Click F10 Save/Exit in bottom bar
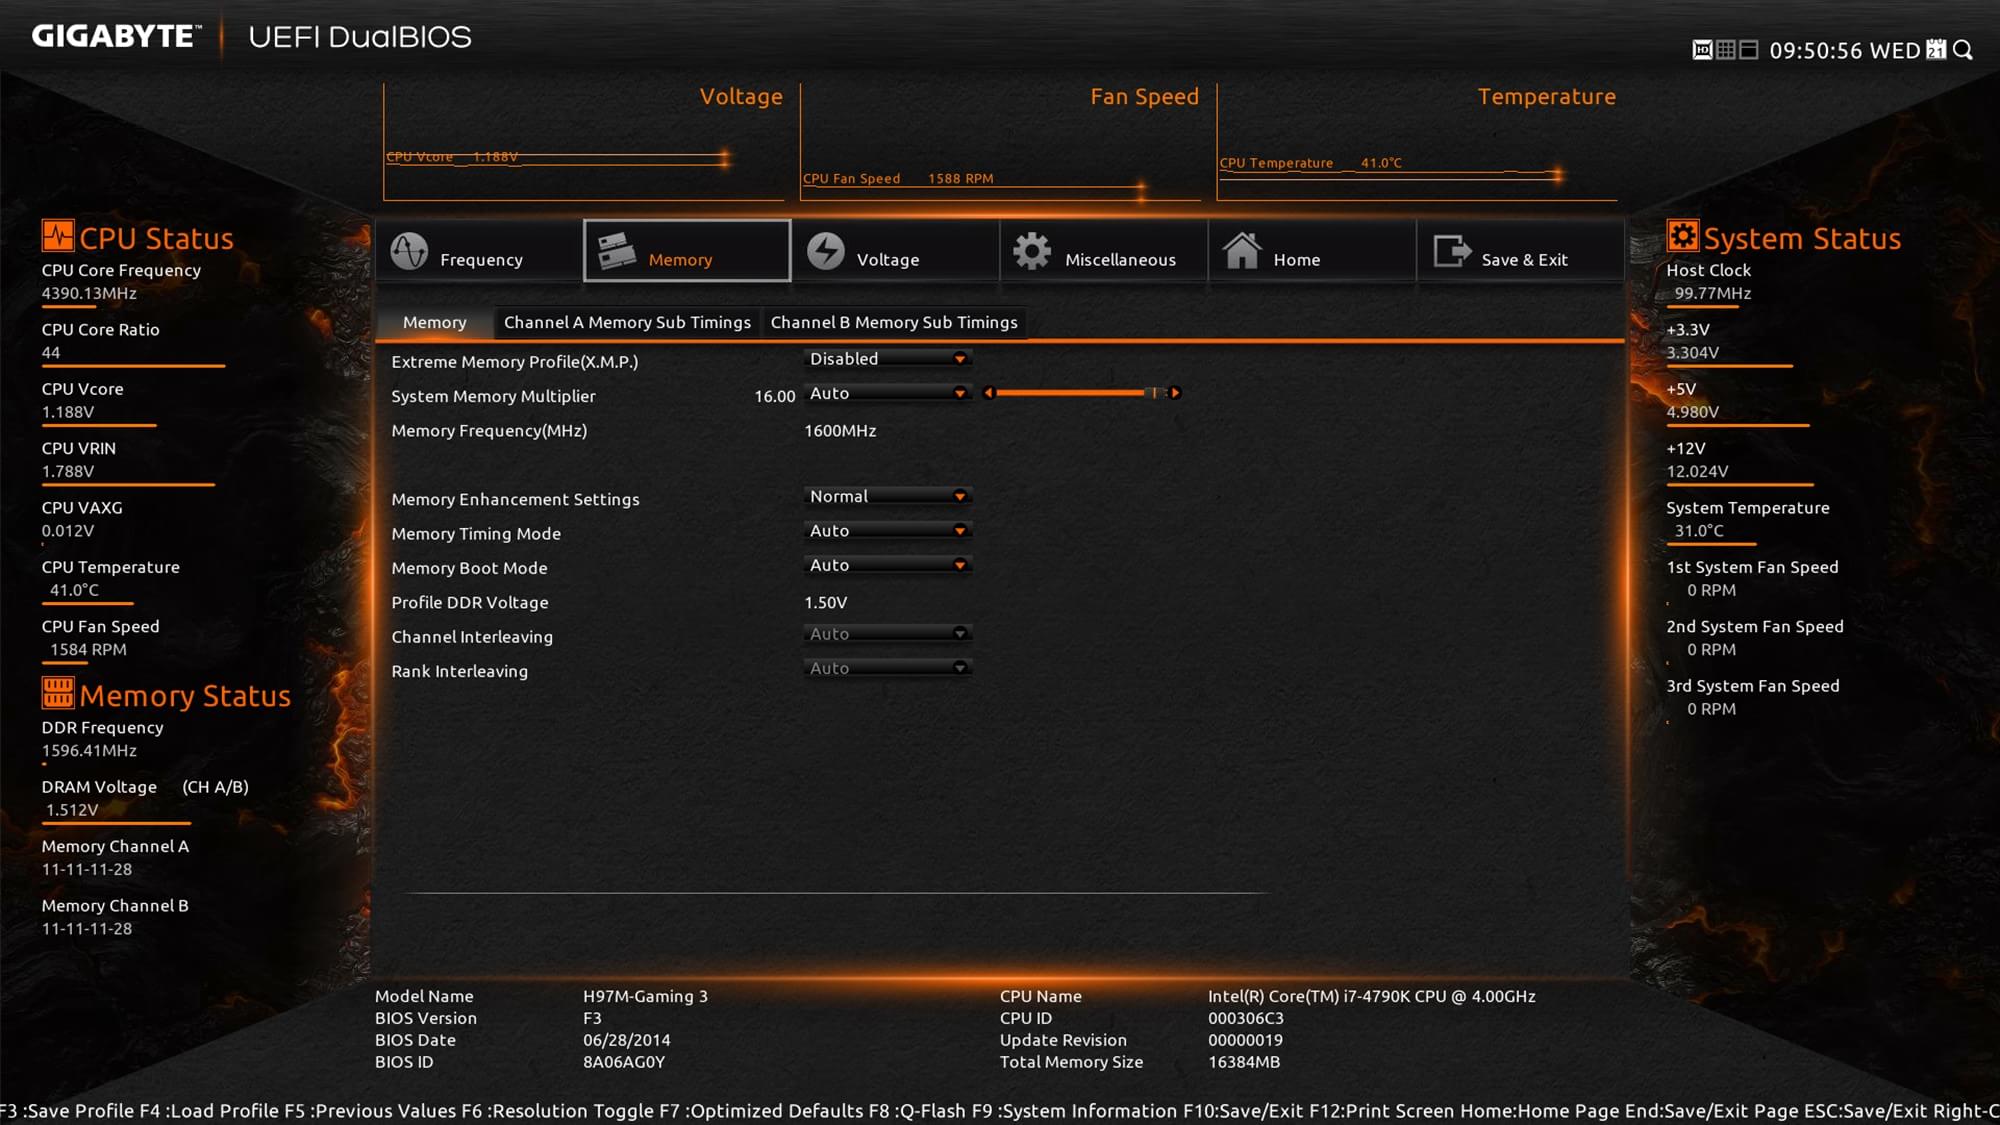This screenshot has height=1125, width=2000. tap(1243, 1111)
